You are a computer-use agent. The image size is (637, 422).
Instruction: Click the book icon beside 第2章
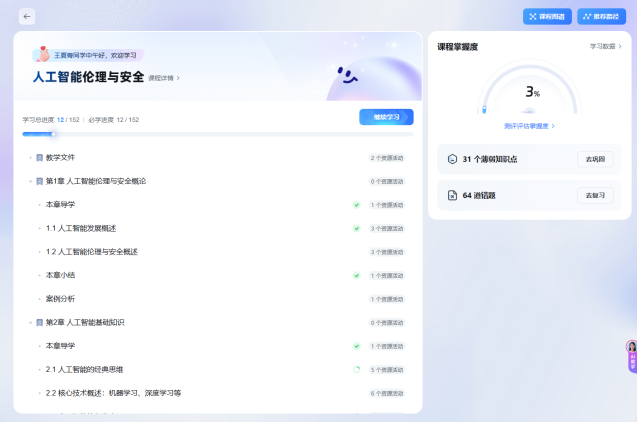coord(39,322)
